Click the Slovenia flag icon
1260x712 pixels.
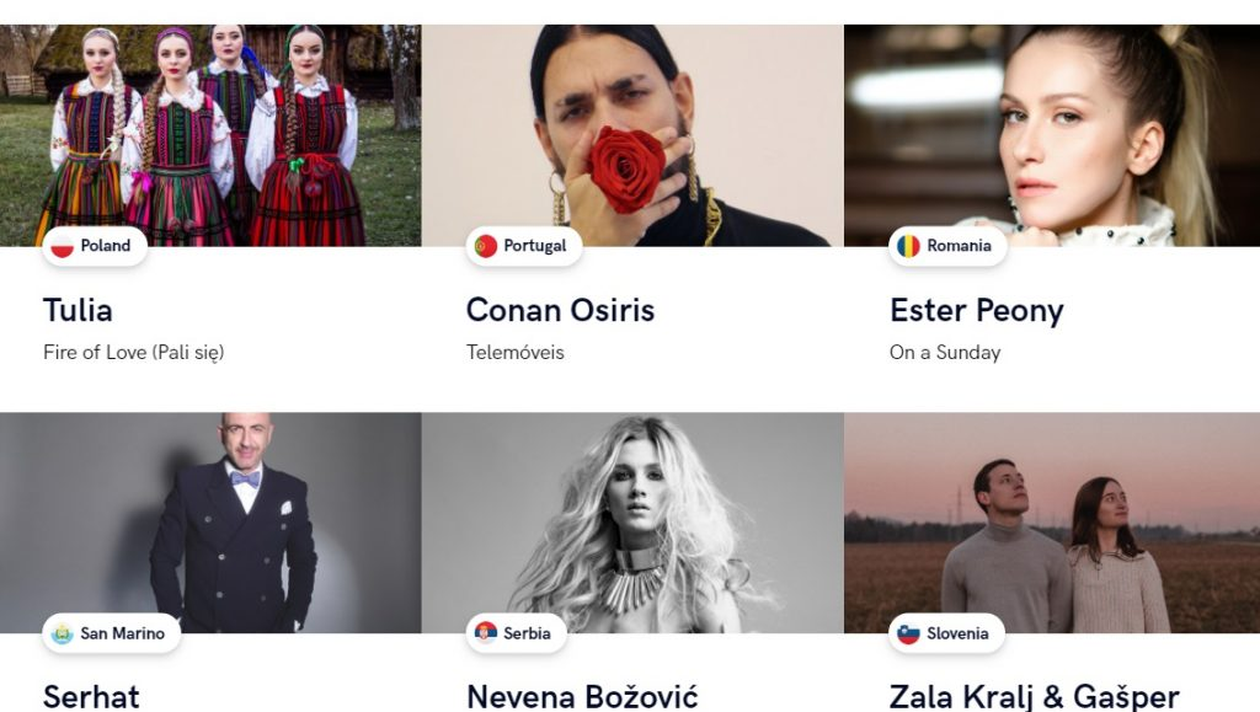point(908,634)
